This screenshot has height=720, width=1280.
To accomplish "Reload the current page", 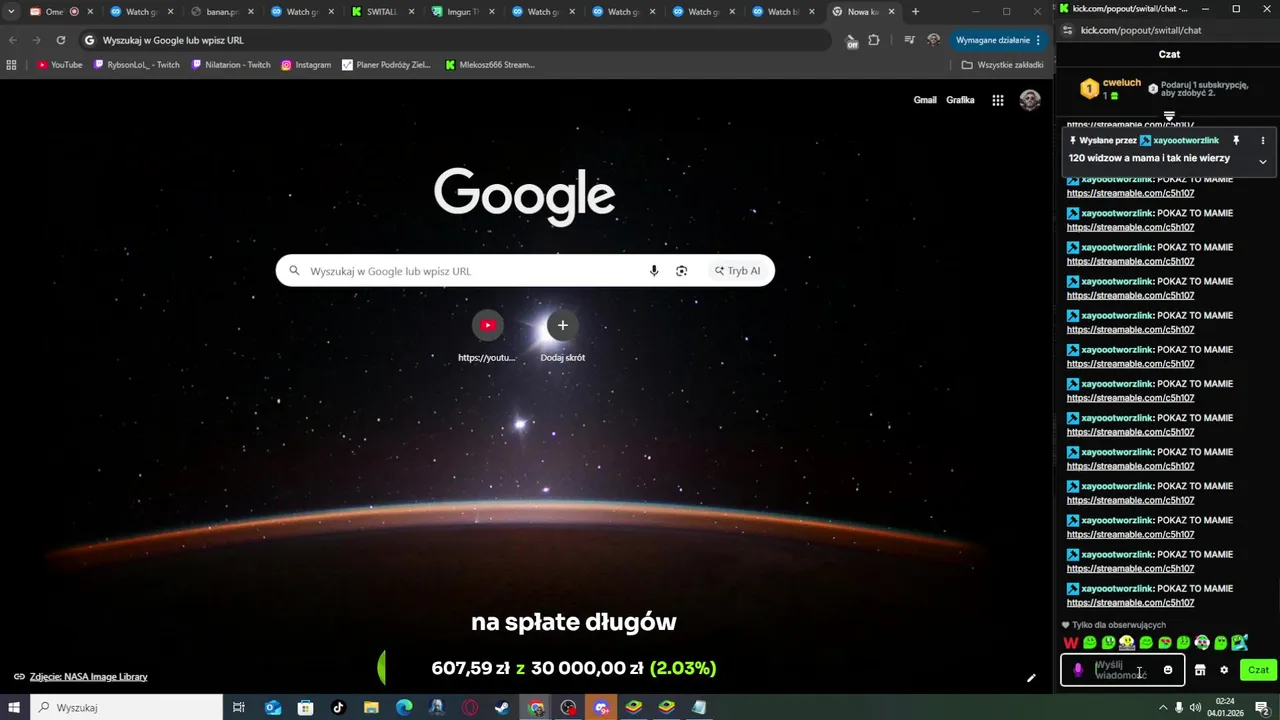I will 61,40.
